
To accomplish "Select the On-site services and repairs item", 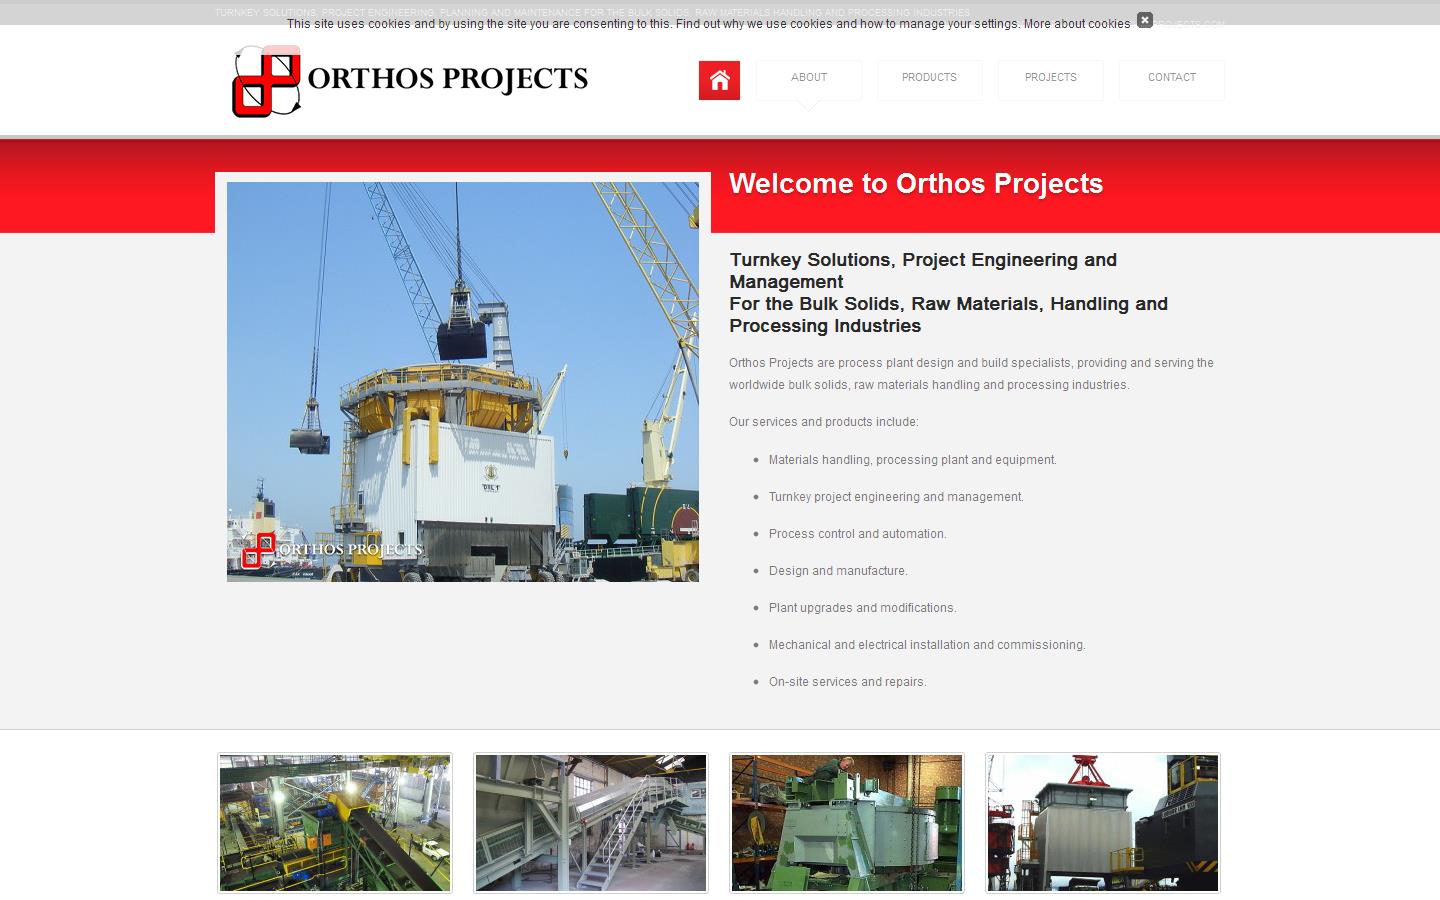I will (x=847, y=682).
